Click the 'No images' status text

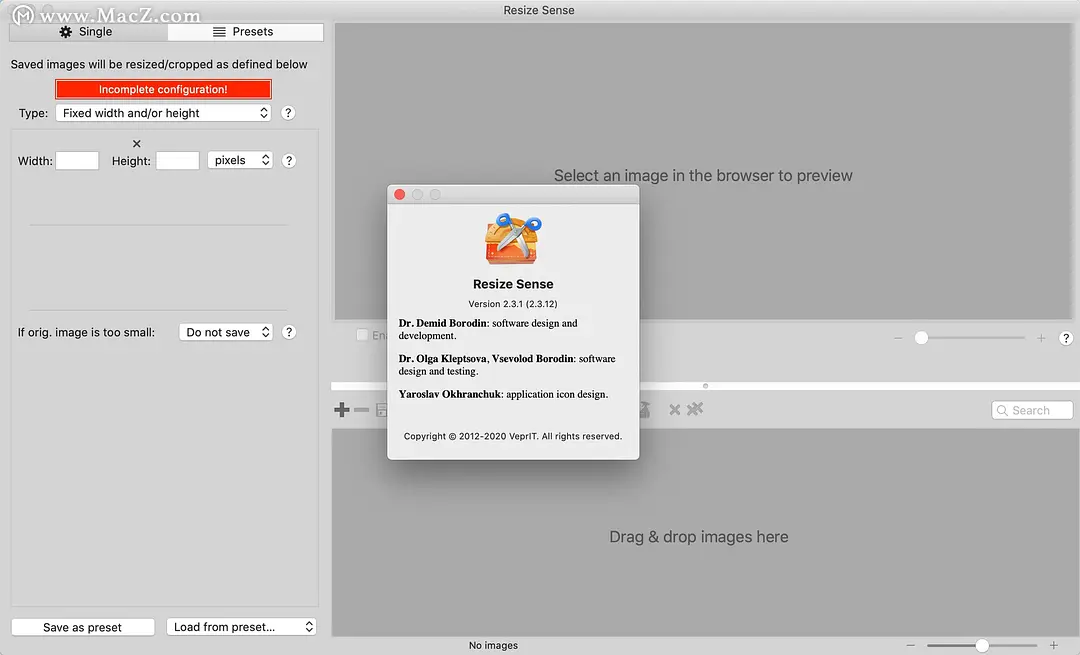pyautogui.click(x=493, y=645)
